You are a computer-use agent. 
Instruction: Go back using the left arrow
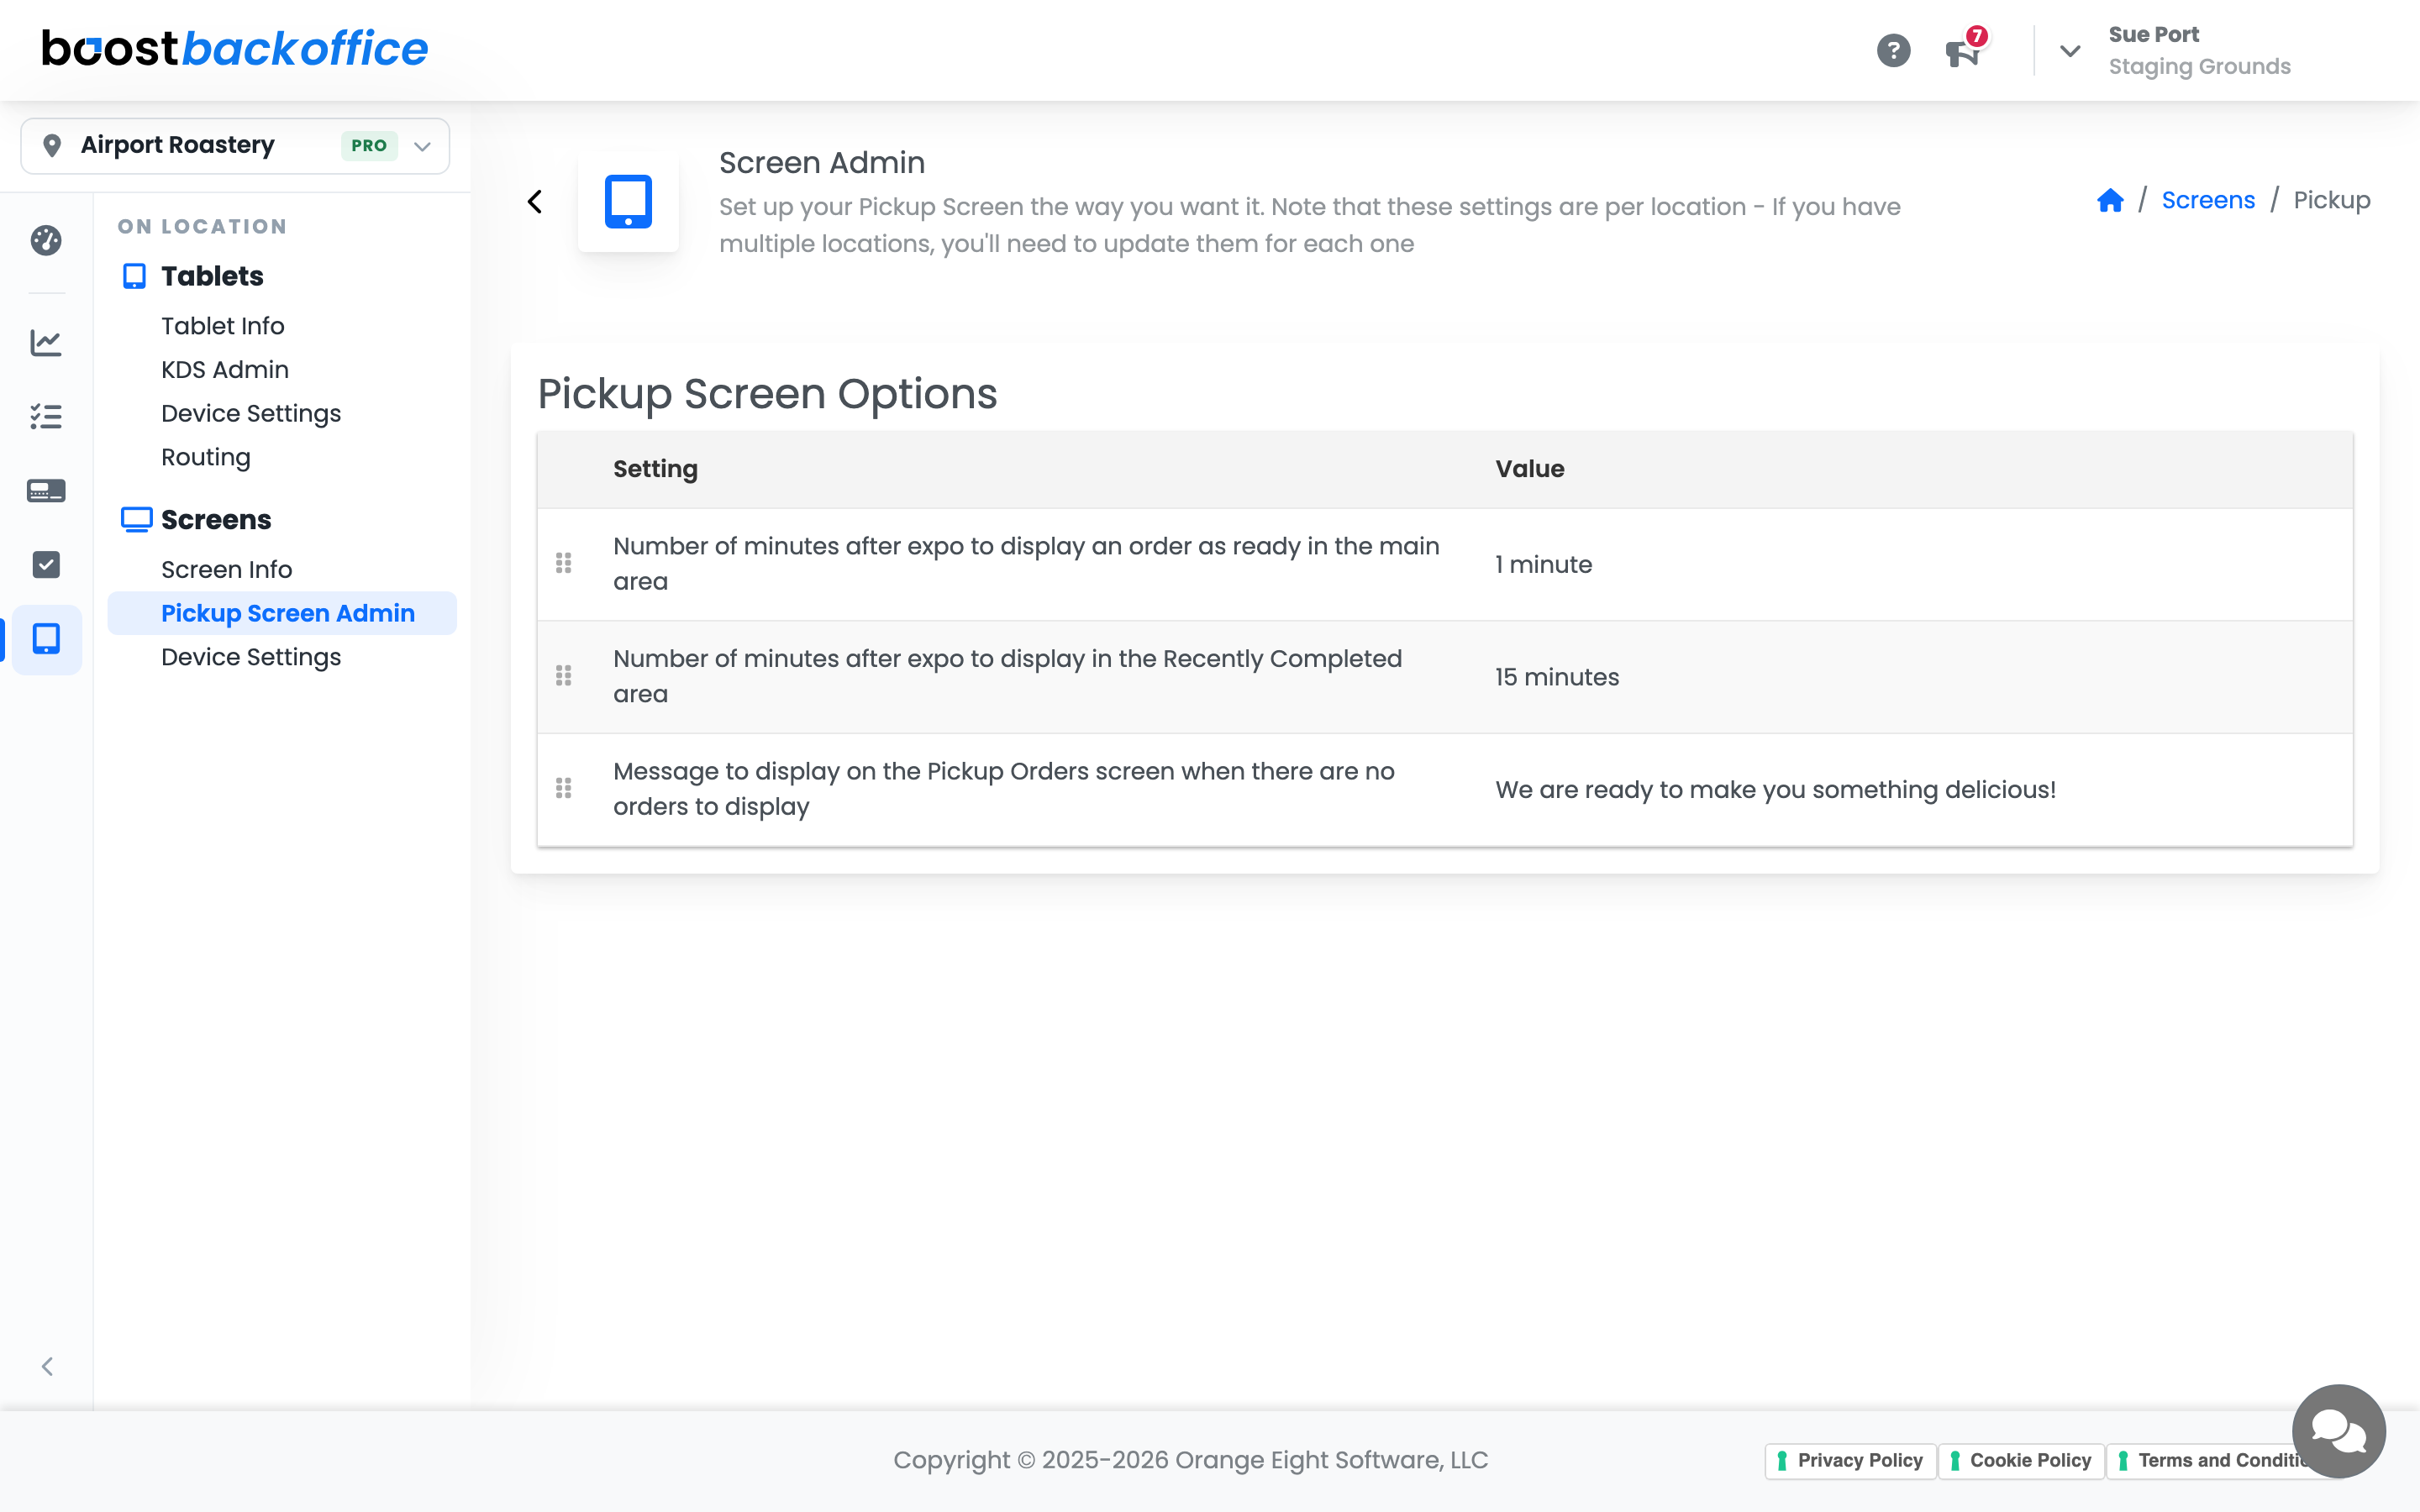535,202
